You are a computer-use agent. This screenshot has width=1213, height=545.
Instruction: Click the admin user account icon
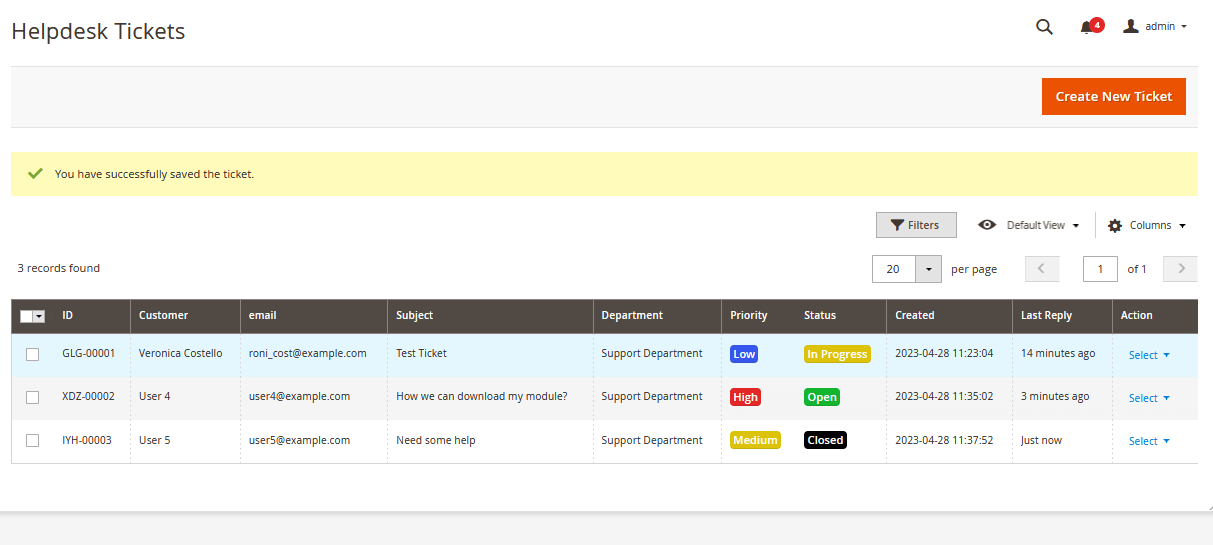[1131, 26]
